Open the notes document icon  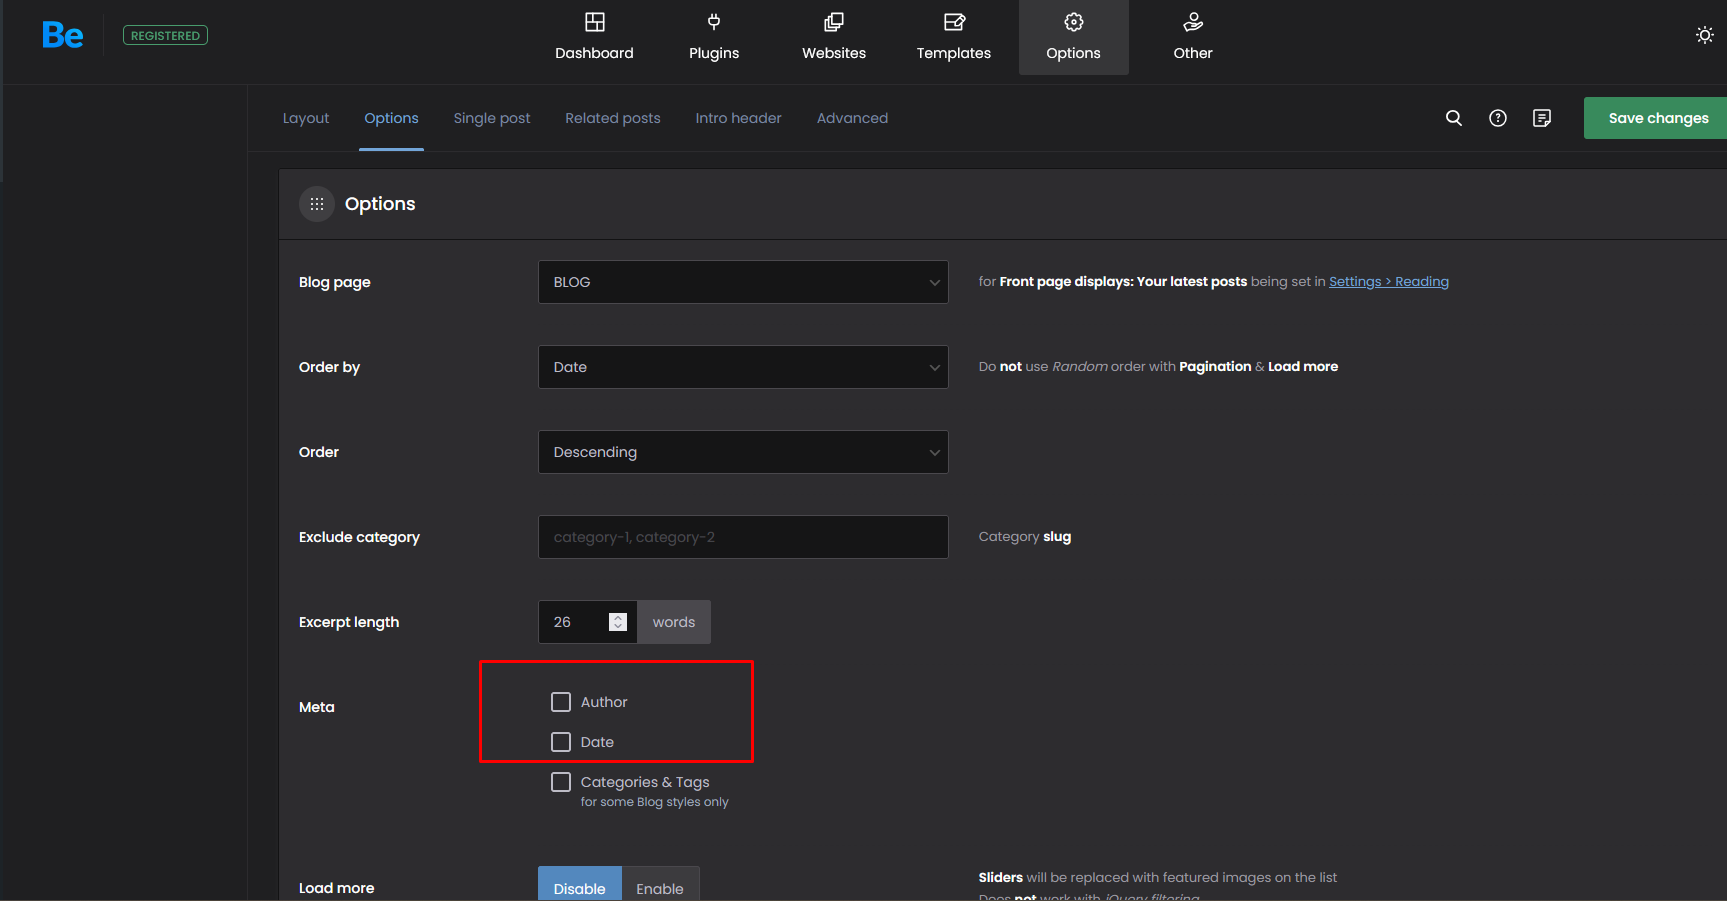(x=1542, y=118)
